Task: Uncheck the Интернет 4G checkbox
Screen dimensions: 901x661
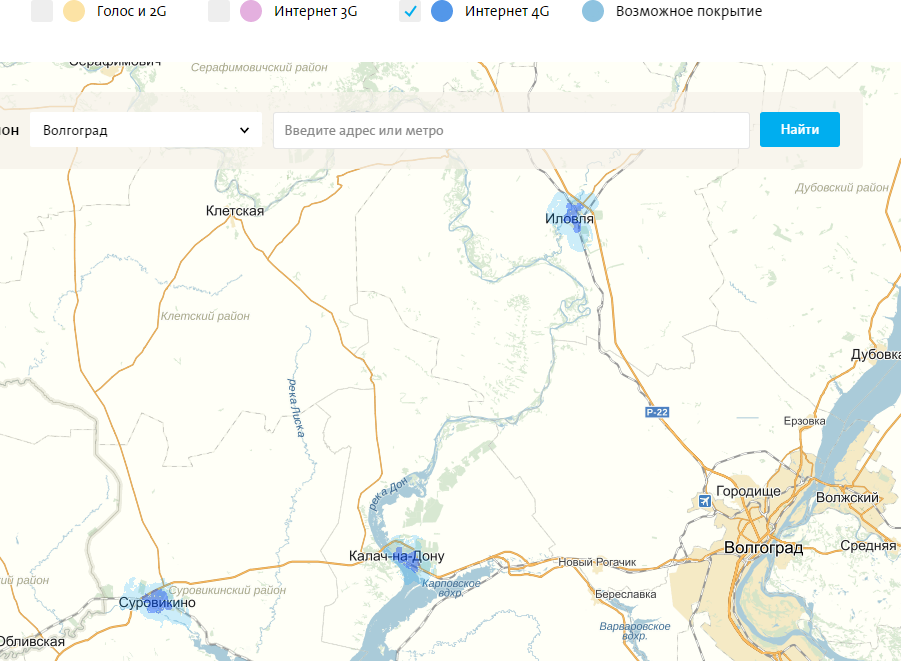Action: coord(410,12)
